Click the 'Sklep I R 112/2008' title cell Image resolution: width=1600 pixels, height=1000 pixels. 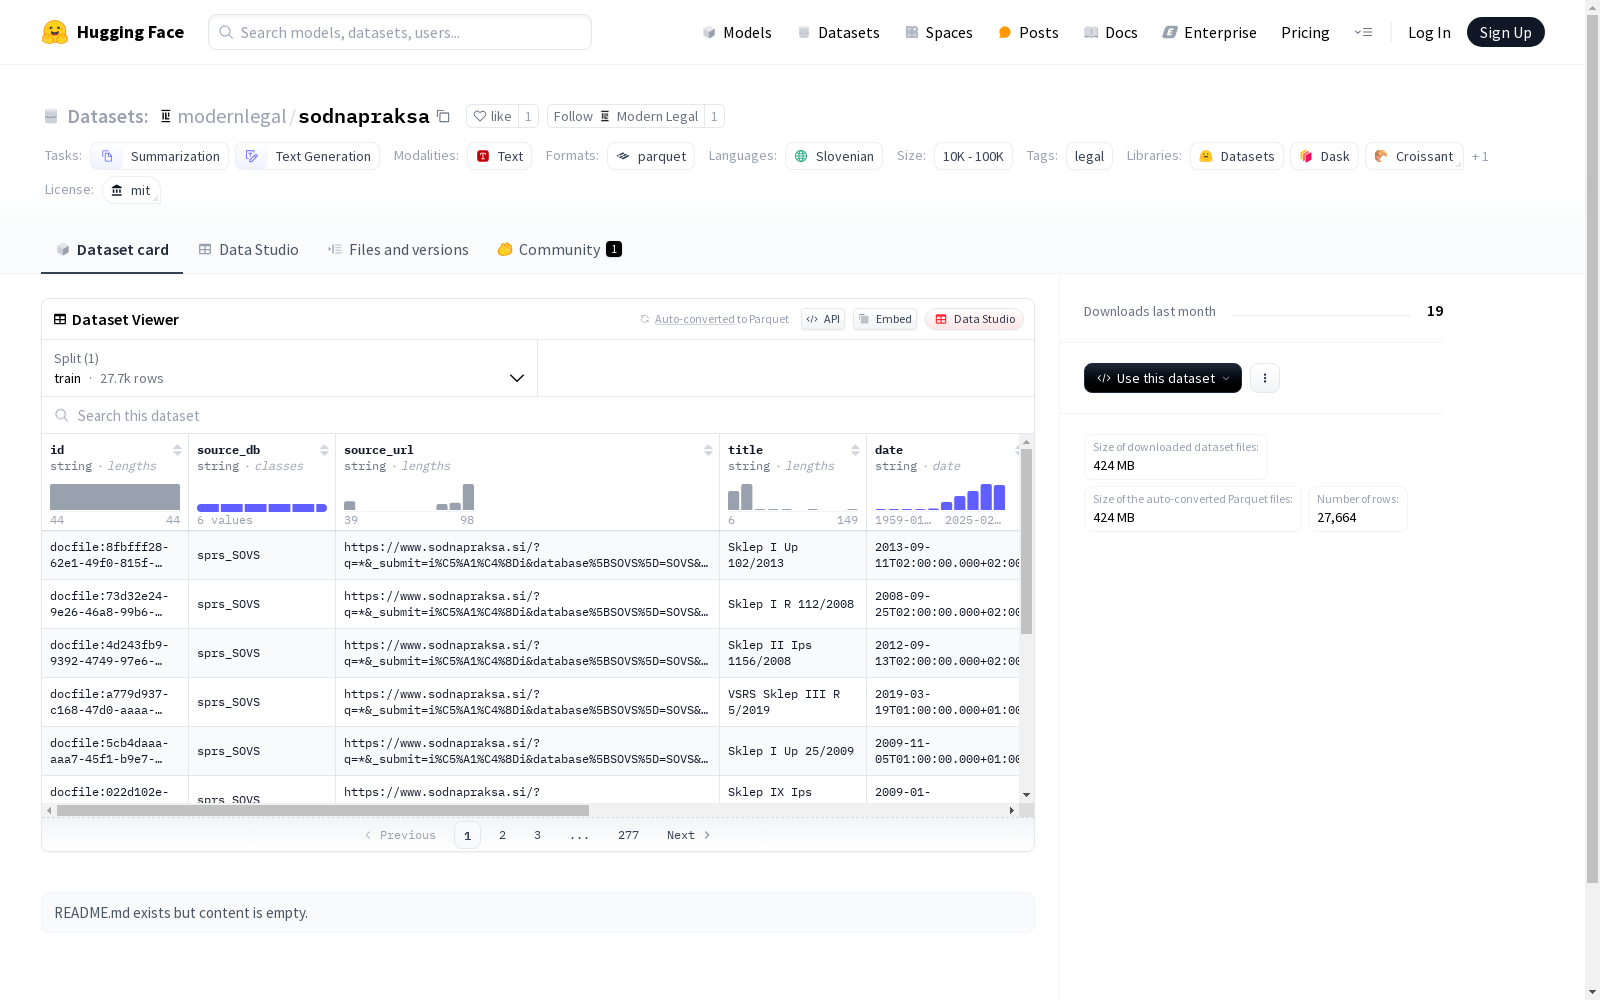pos(793,604)
